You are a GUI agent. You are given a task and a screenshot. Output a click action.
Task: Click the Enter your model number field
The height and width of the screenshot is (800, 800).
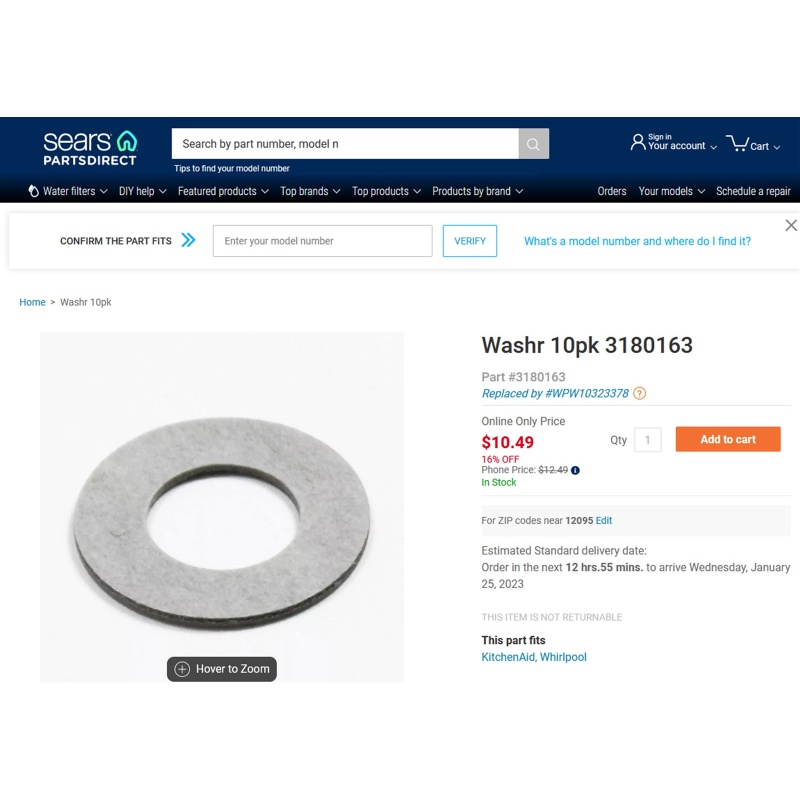[322, 241]
